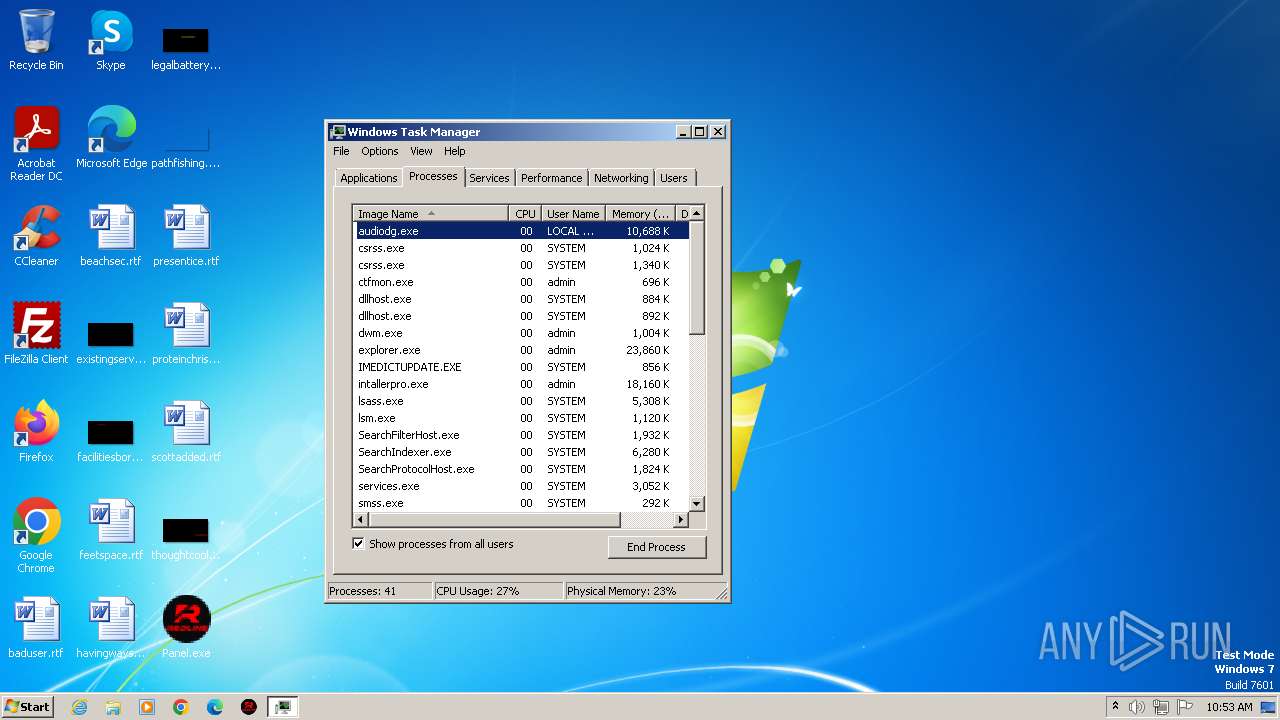Screen dimensions: 1280x720
Task: Select the explorer.exe process row
Action: 521,350
